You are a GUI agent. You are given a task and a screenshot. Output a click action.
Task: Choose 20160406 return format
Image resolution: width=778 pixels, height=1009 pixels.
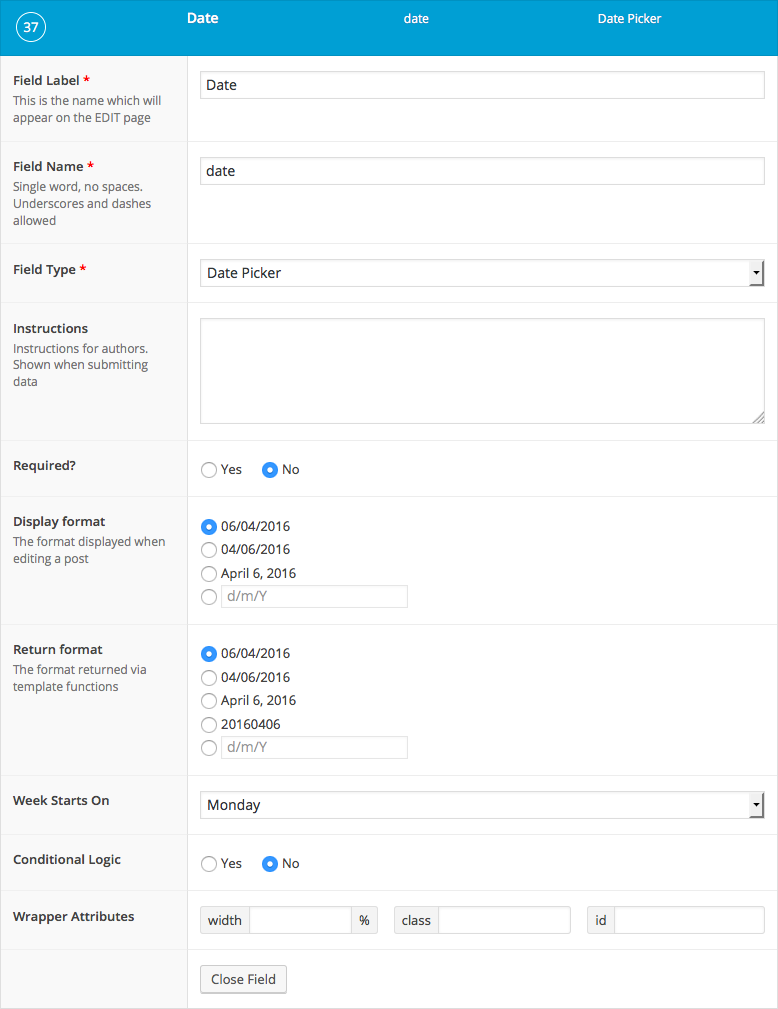tap(208, 725)
